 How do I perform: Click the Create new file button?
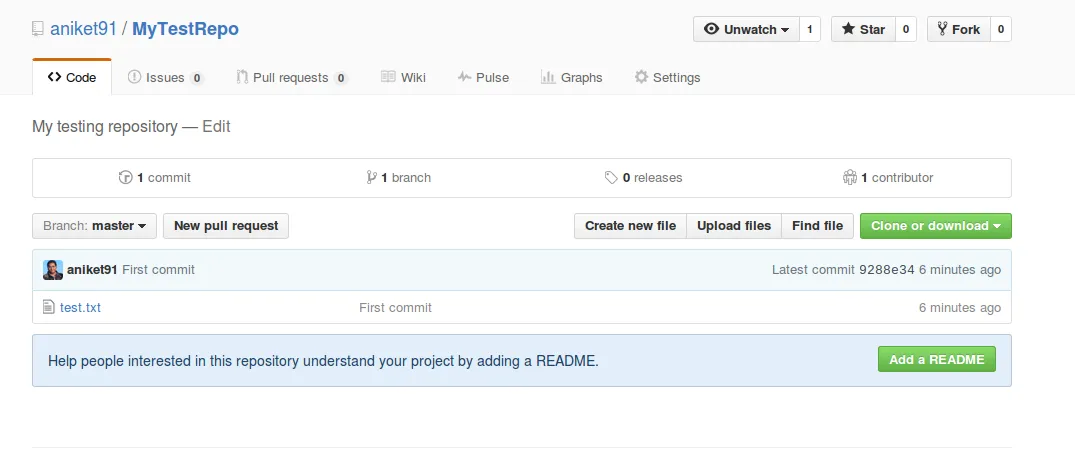[x=630, y=226]
